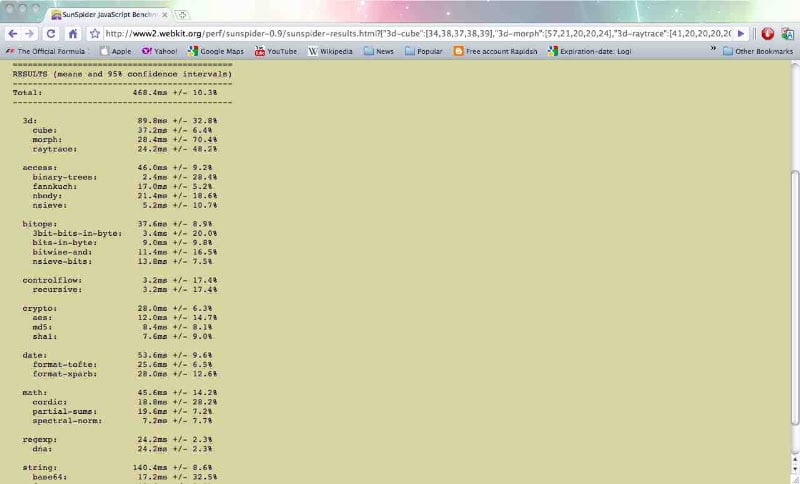Click the go arrow beside the address bar
This screenshot has height=484, width=800.
[x=741, y=34]
